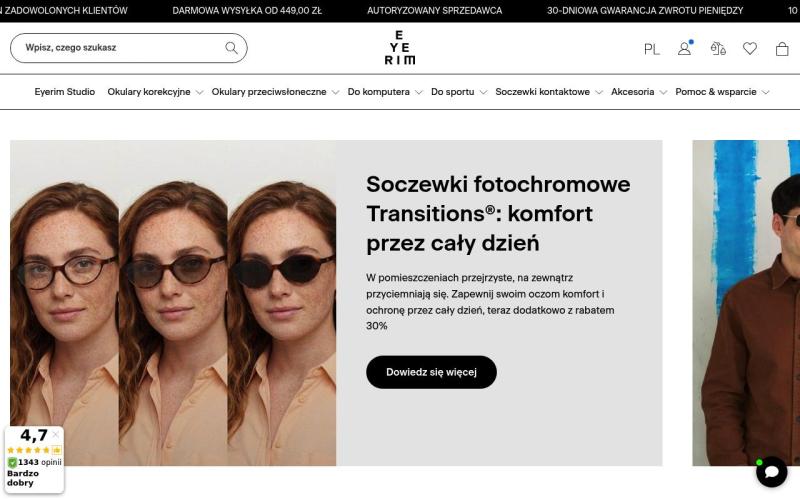Open Eyerim Studio menu item
This screenshot has height=500, width=800.
[65, 92]
